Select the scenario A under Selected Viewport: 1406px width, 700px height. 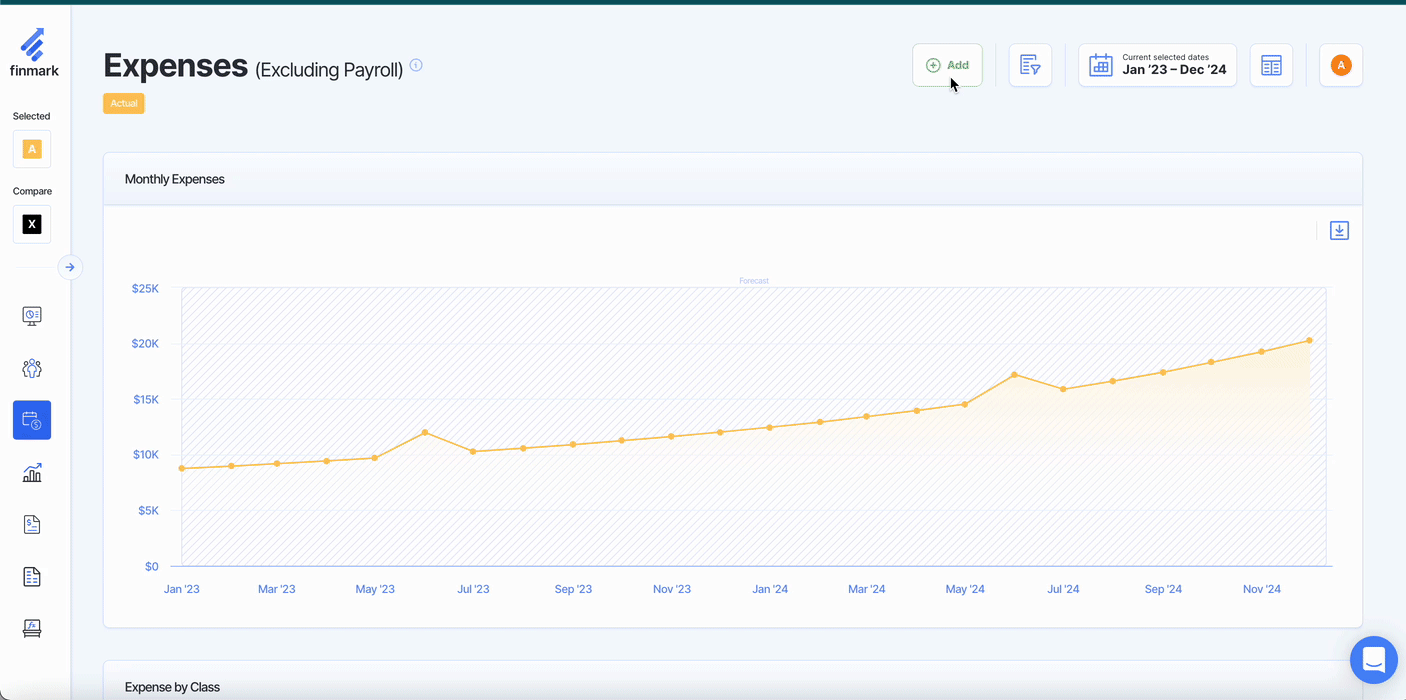click(32, 149)
